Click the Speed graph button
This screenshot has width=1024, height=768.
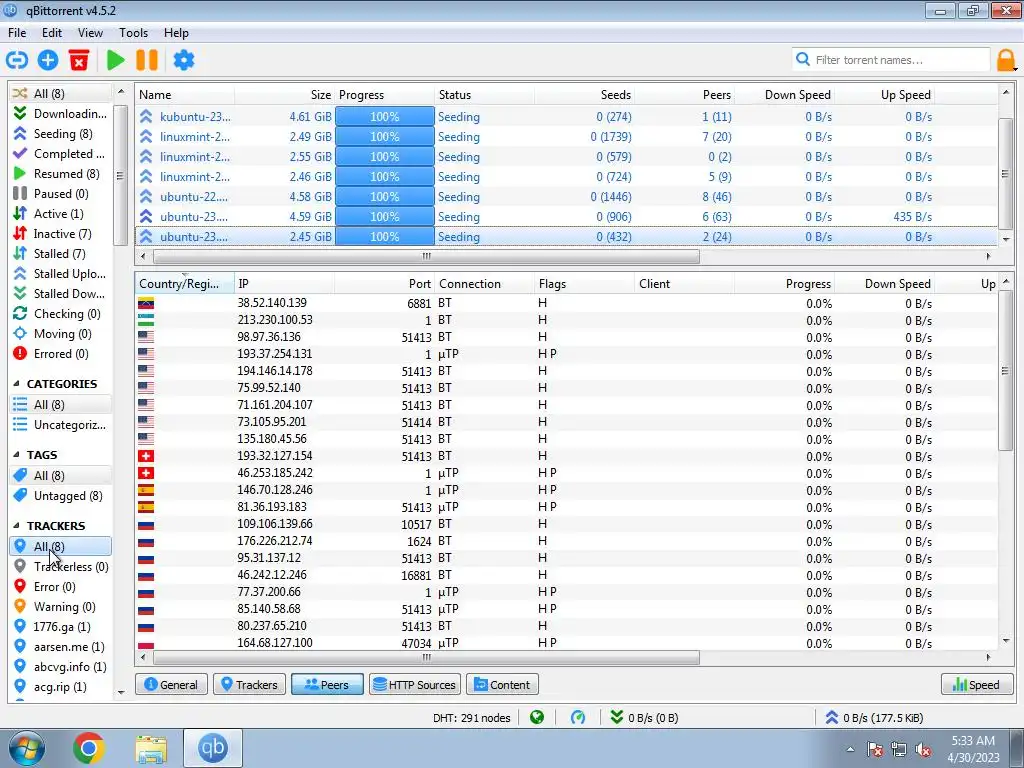tap(977, 684)
